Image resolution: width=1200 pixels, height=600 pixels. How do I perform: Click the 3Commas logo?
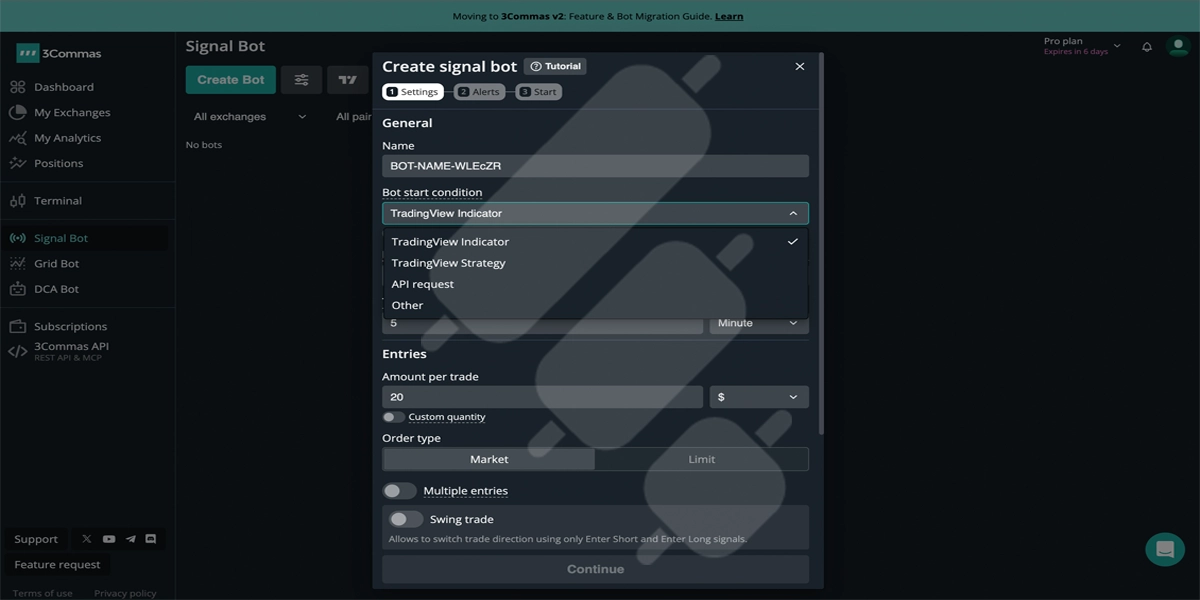pos(59,53)
